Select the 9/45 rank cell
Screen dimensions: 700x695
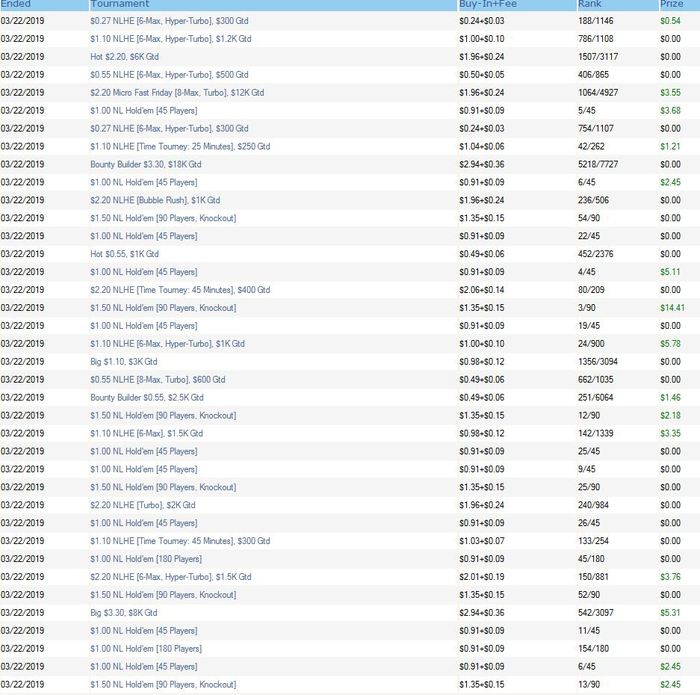pos(587,469)
